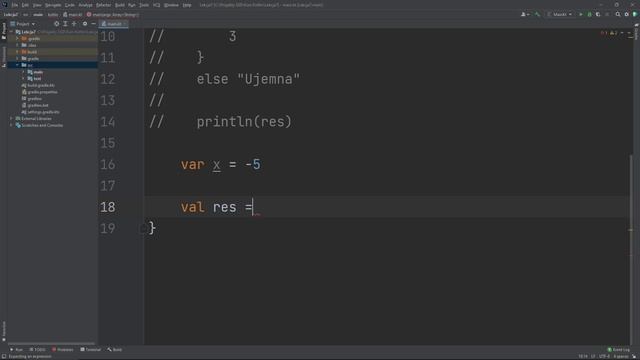640x360 pixels.
Task: Click the UTF-8 encoding in status bar
Action: [x=604, y=357]
